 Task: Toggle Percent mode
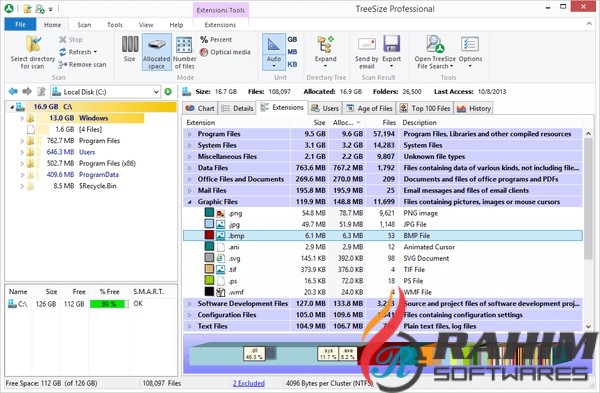point(216,39)
